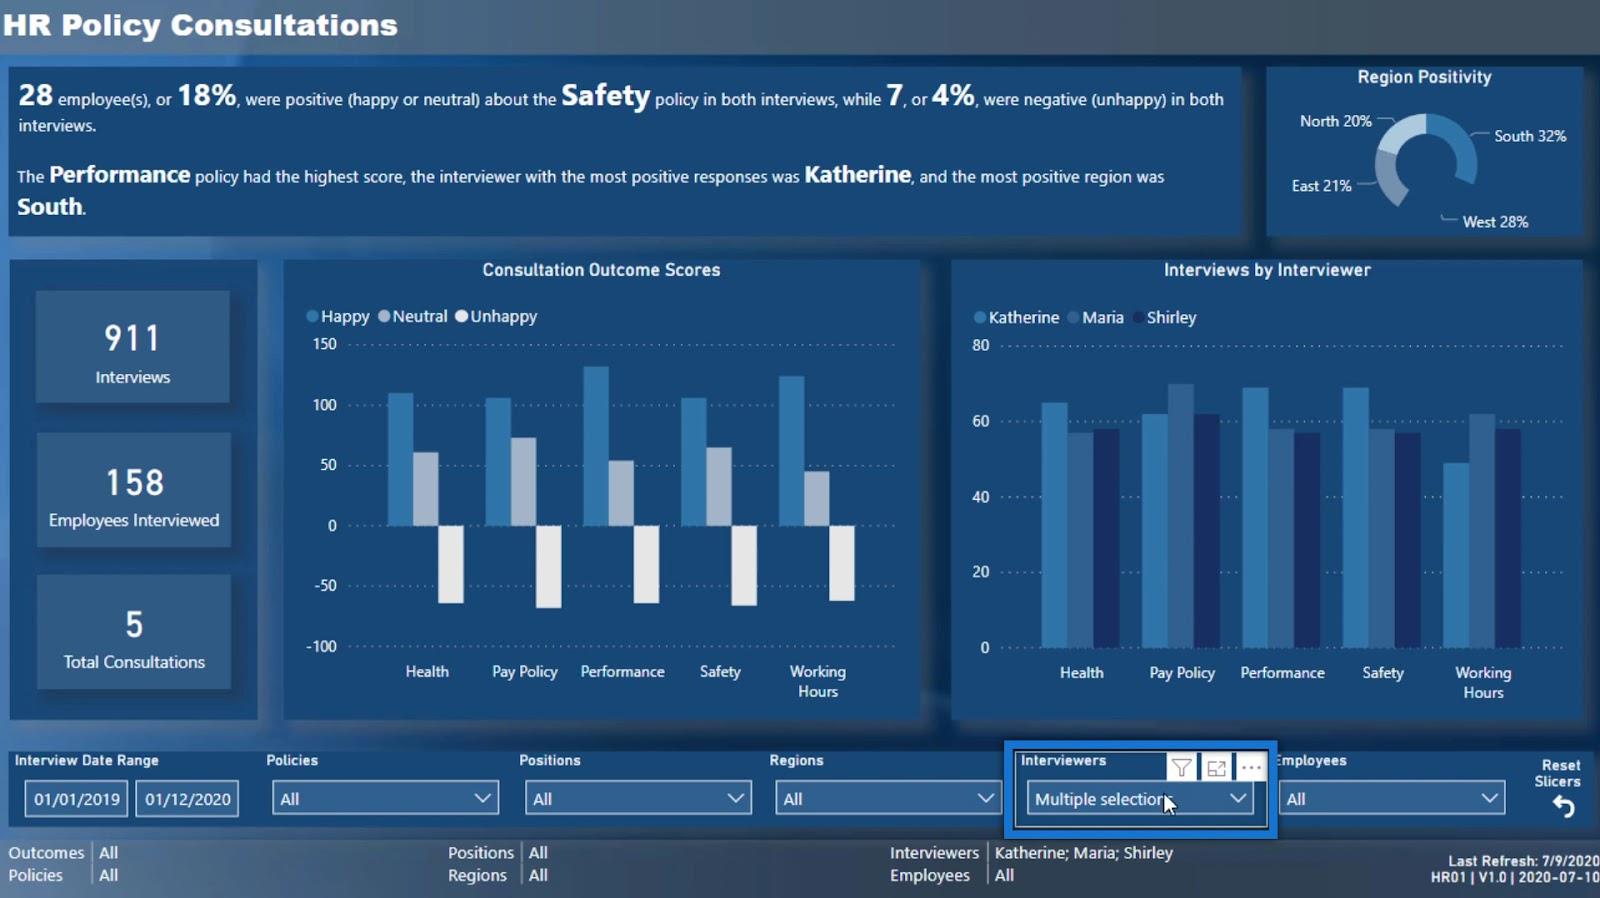Viewport: 1600px width, 898px height.
Task: Open more options ellipsis on Interviewers slicer
Action: click(x=1251, y=768)
